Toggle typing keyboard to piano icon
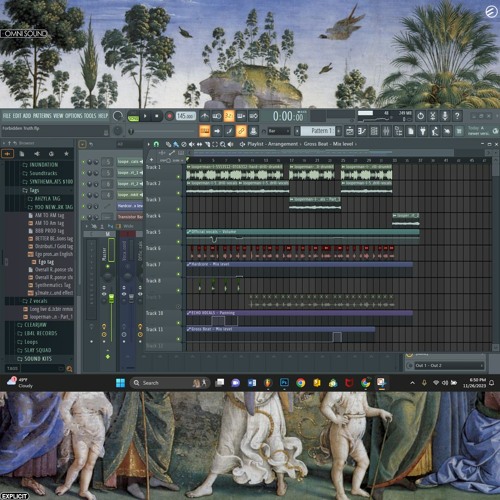This screenshot has height=500, width=500. coord(205,131)
